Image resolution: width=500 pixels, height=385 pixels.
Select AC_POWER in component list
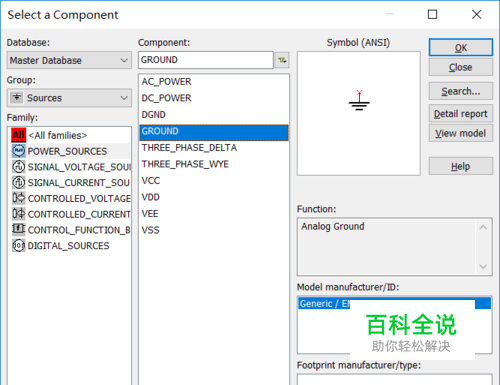coord(214,82)
